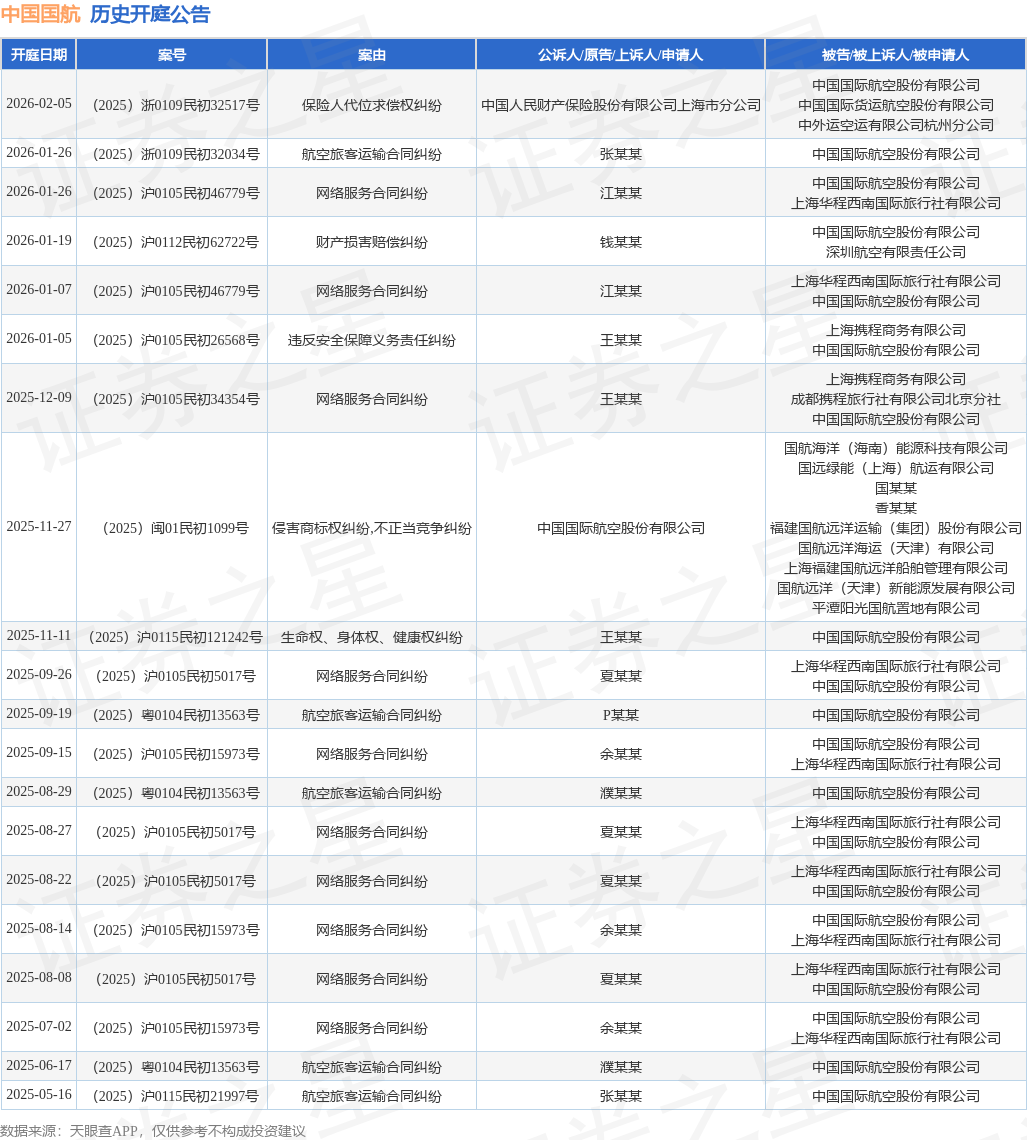Click the 案号 column header
The height and width of the screenshot is (1140, 1027).
[172, 55]
